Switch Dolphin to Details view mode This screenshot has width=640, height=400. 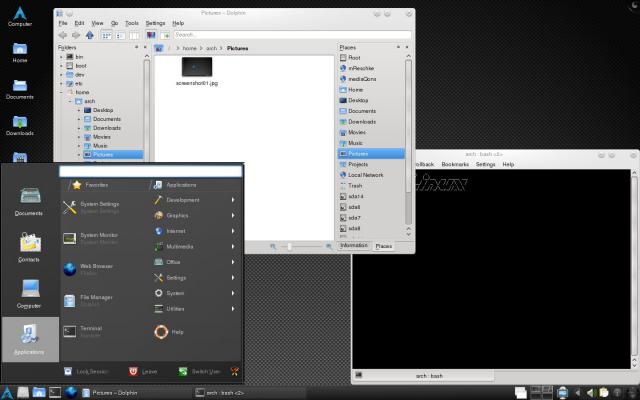click(120, 36)
